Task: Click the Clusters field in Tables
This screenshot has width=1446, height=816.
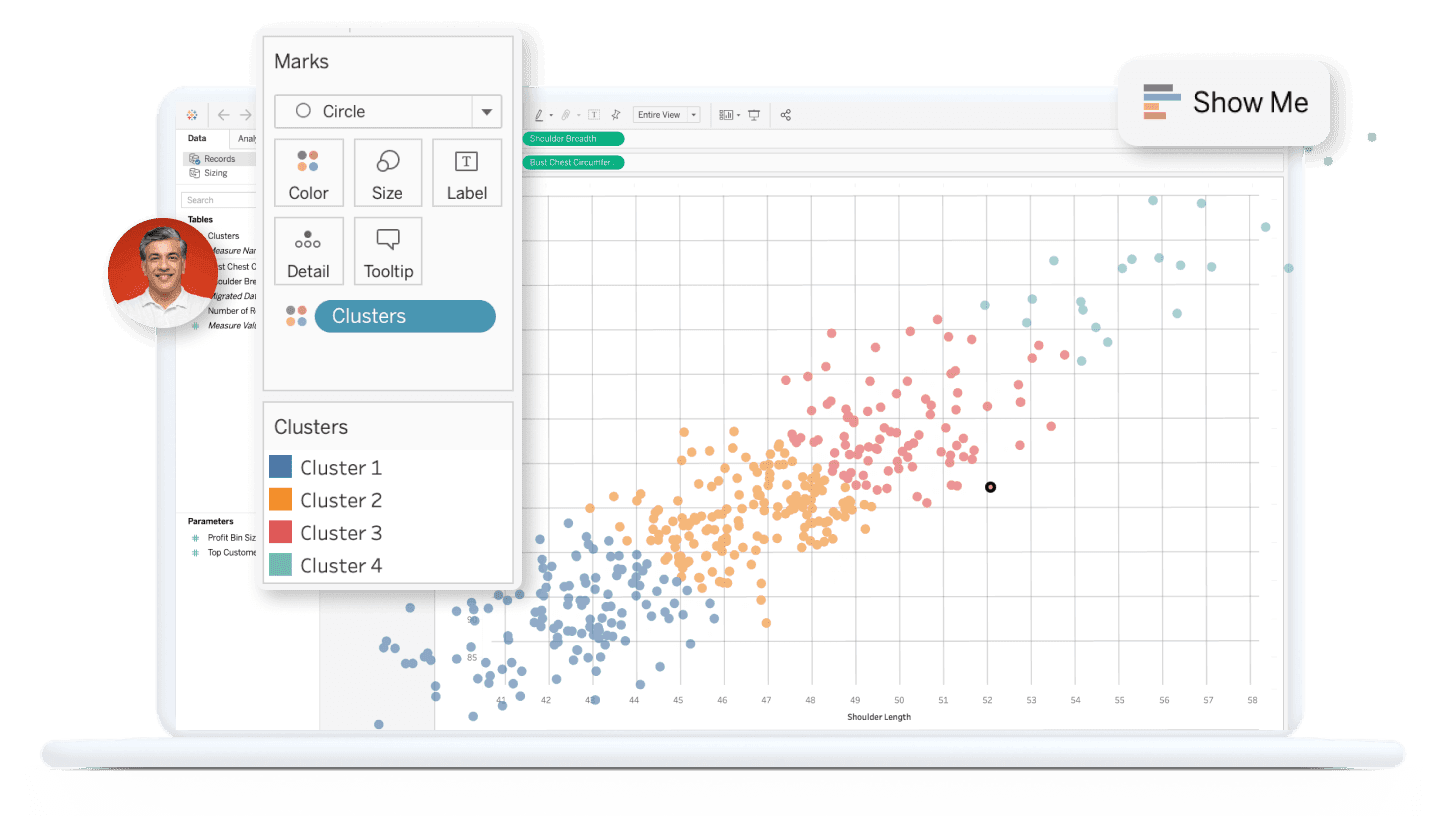Action: pos(224,236)
